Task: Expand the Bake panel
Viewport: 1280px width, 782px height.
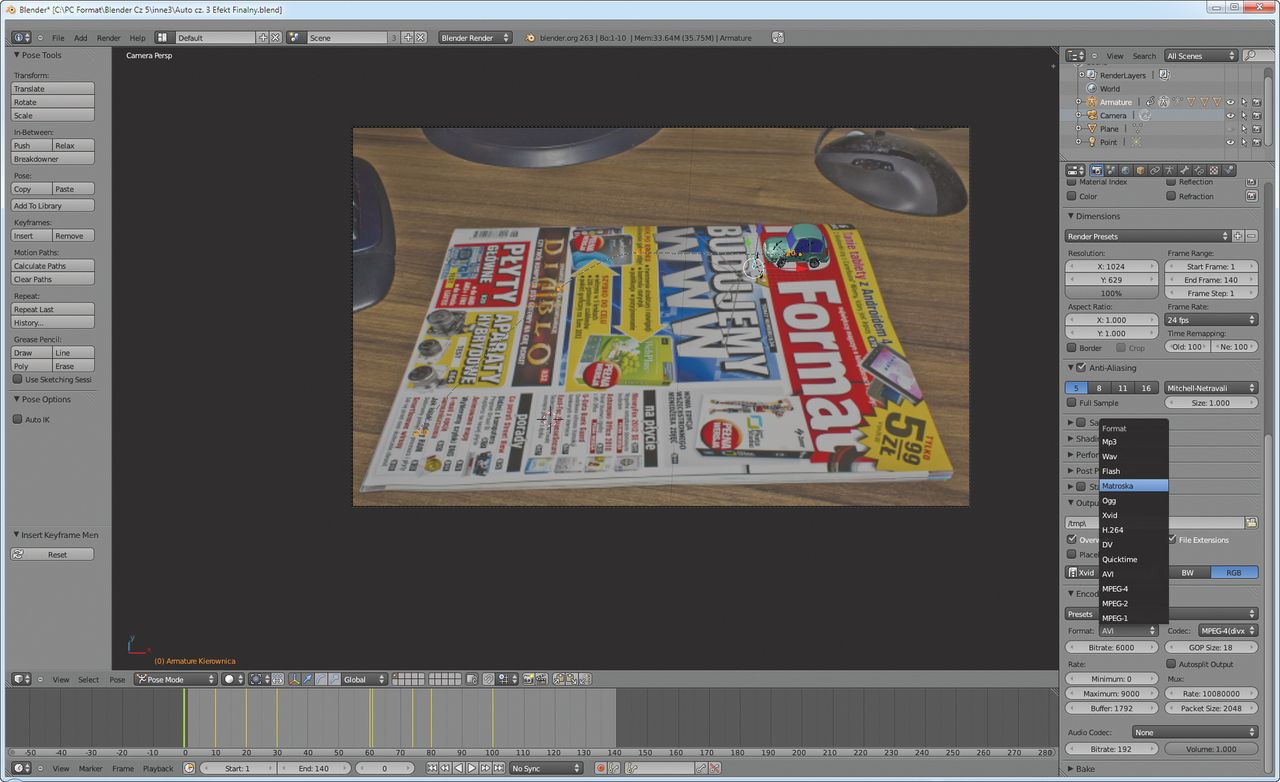Action: [1071, 769]
